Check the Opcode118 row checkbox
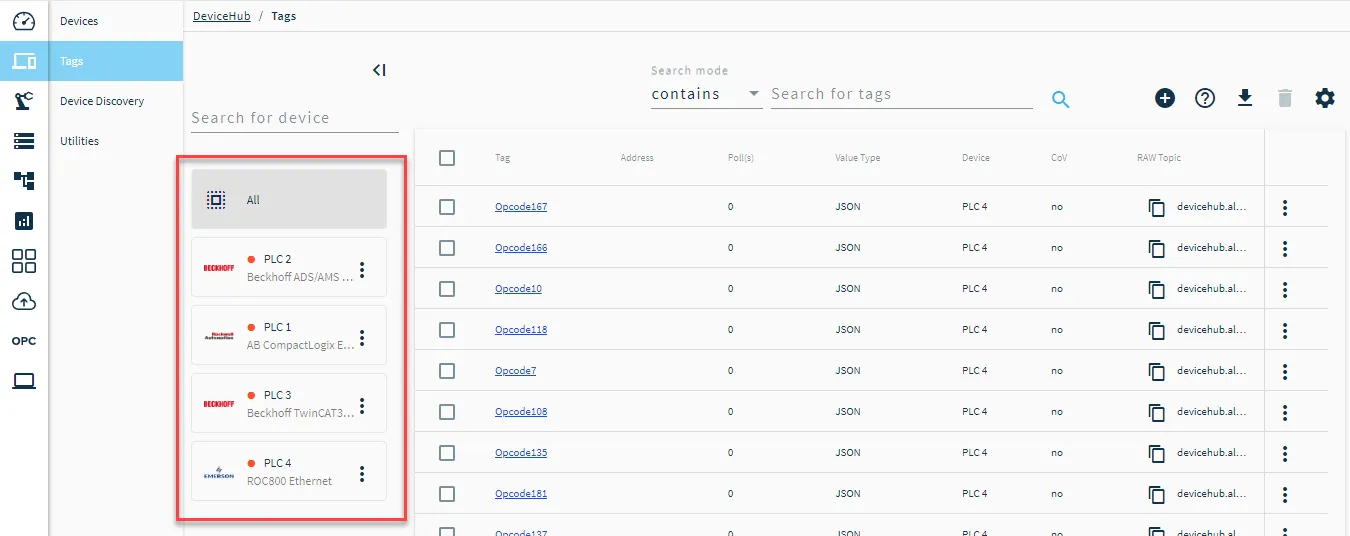Image resolution: width=1350 pixels, height=536 pixels. (447, 330)
